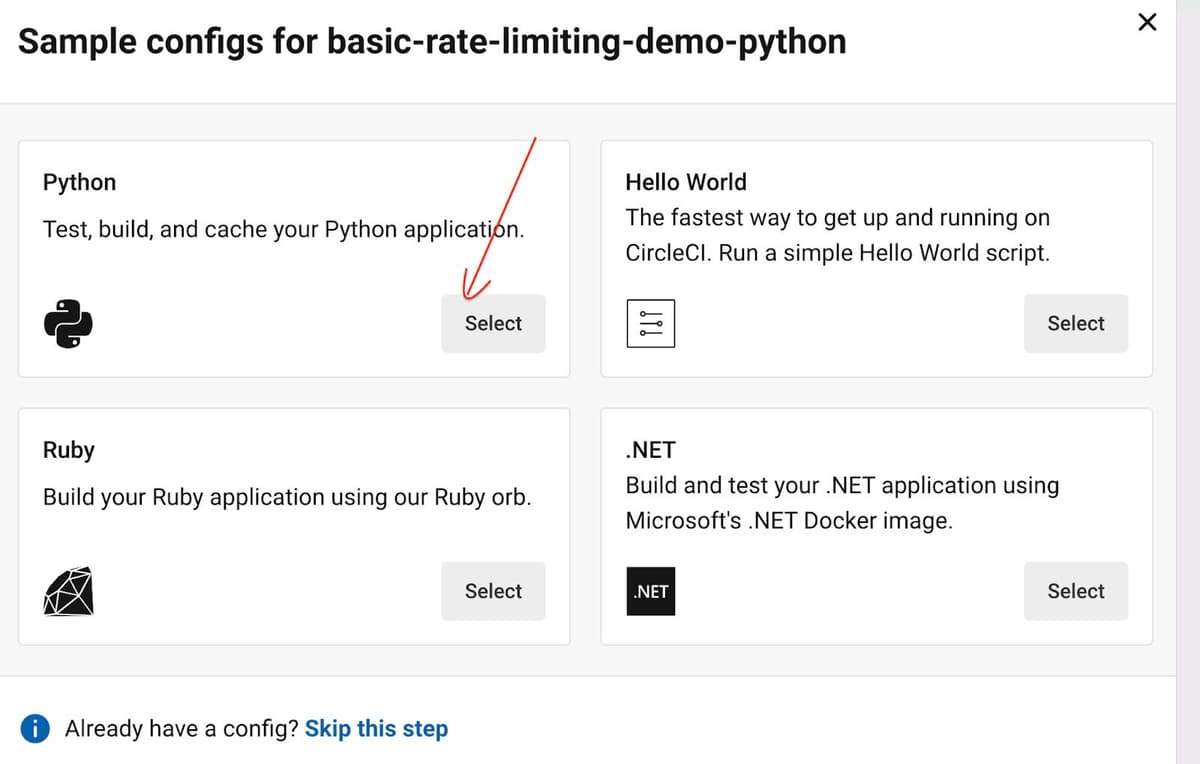Close the sample configs dialog
This screenshot has height=764, width=1200.
[x=1147, y=22]
